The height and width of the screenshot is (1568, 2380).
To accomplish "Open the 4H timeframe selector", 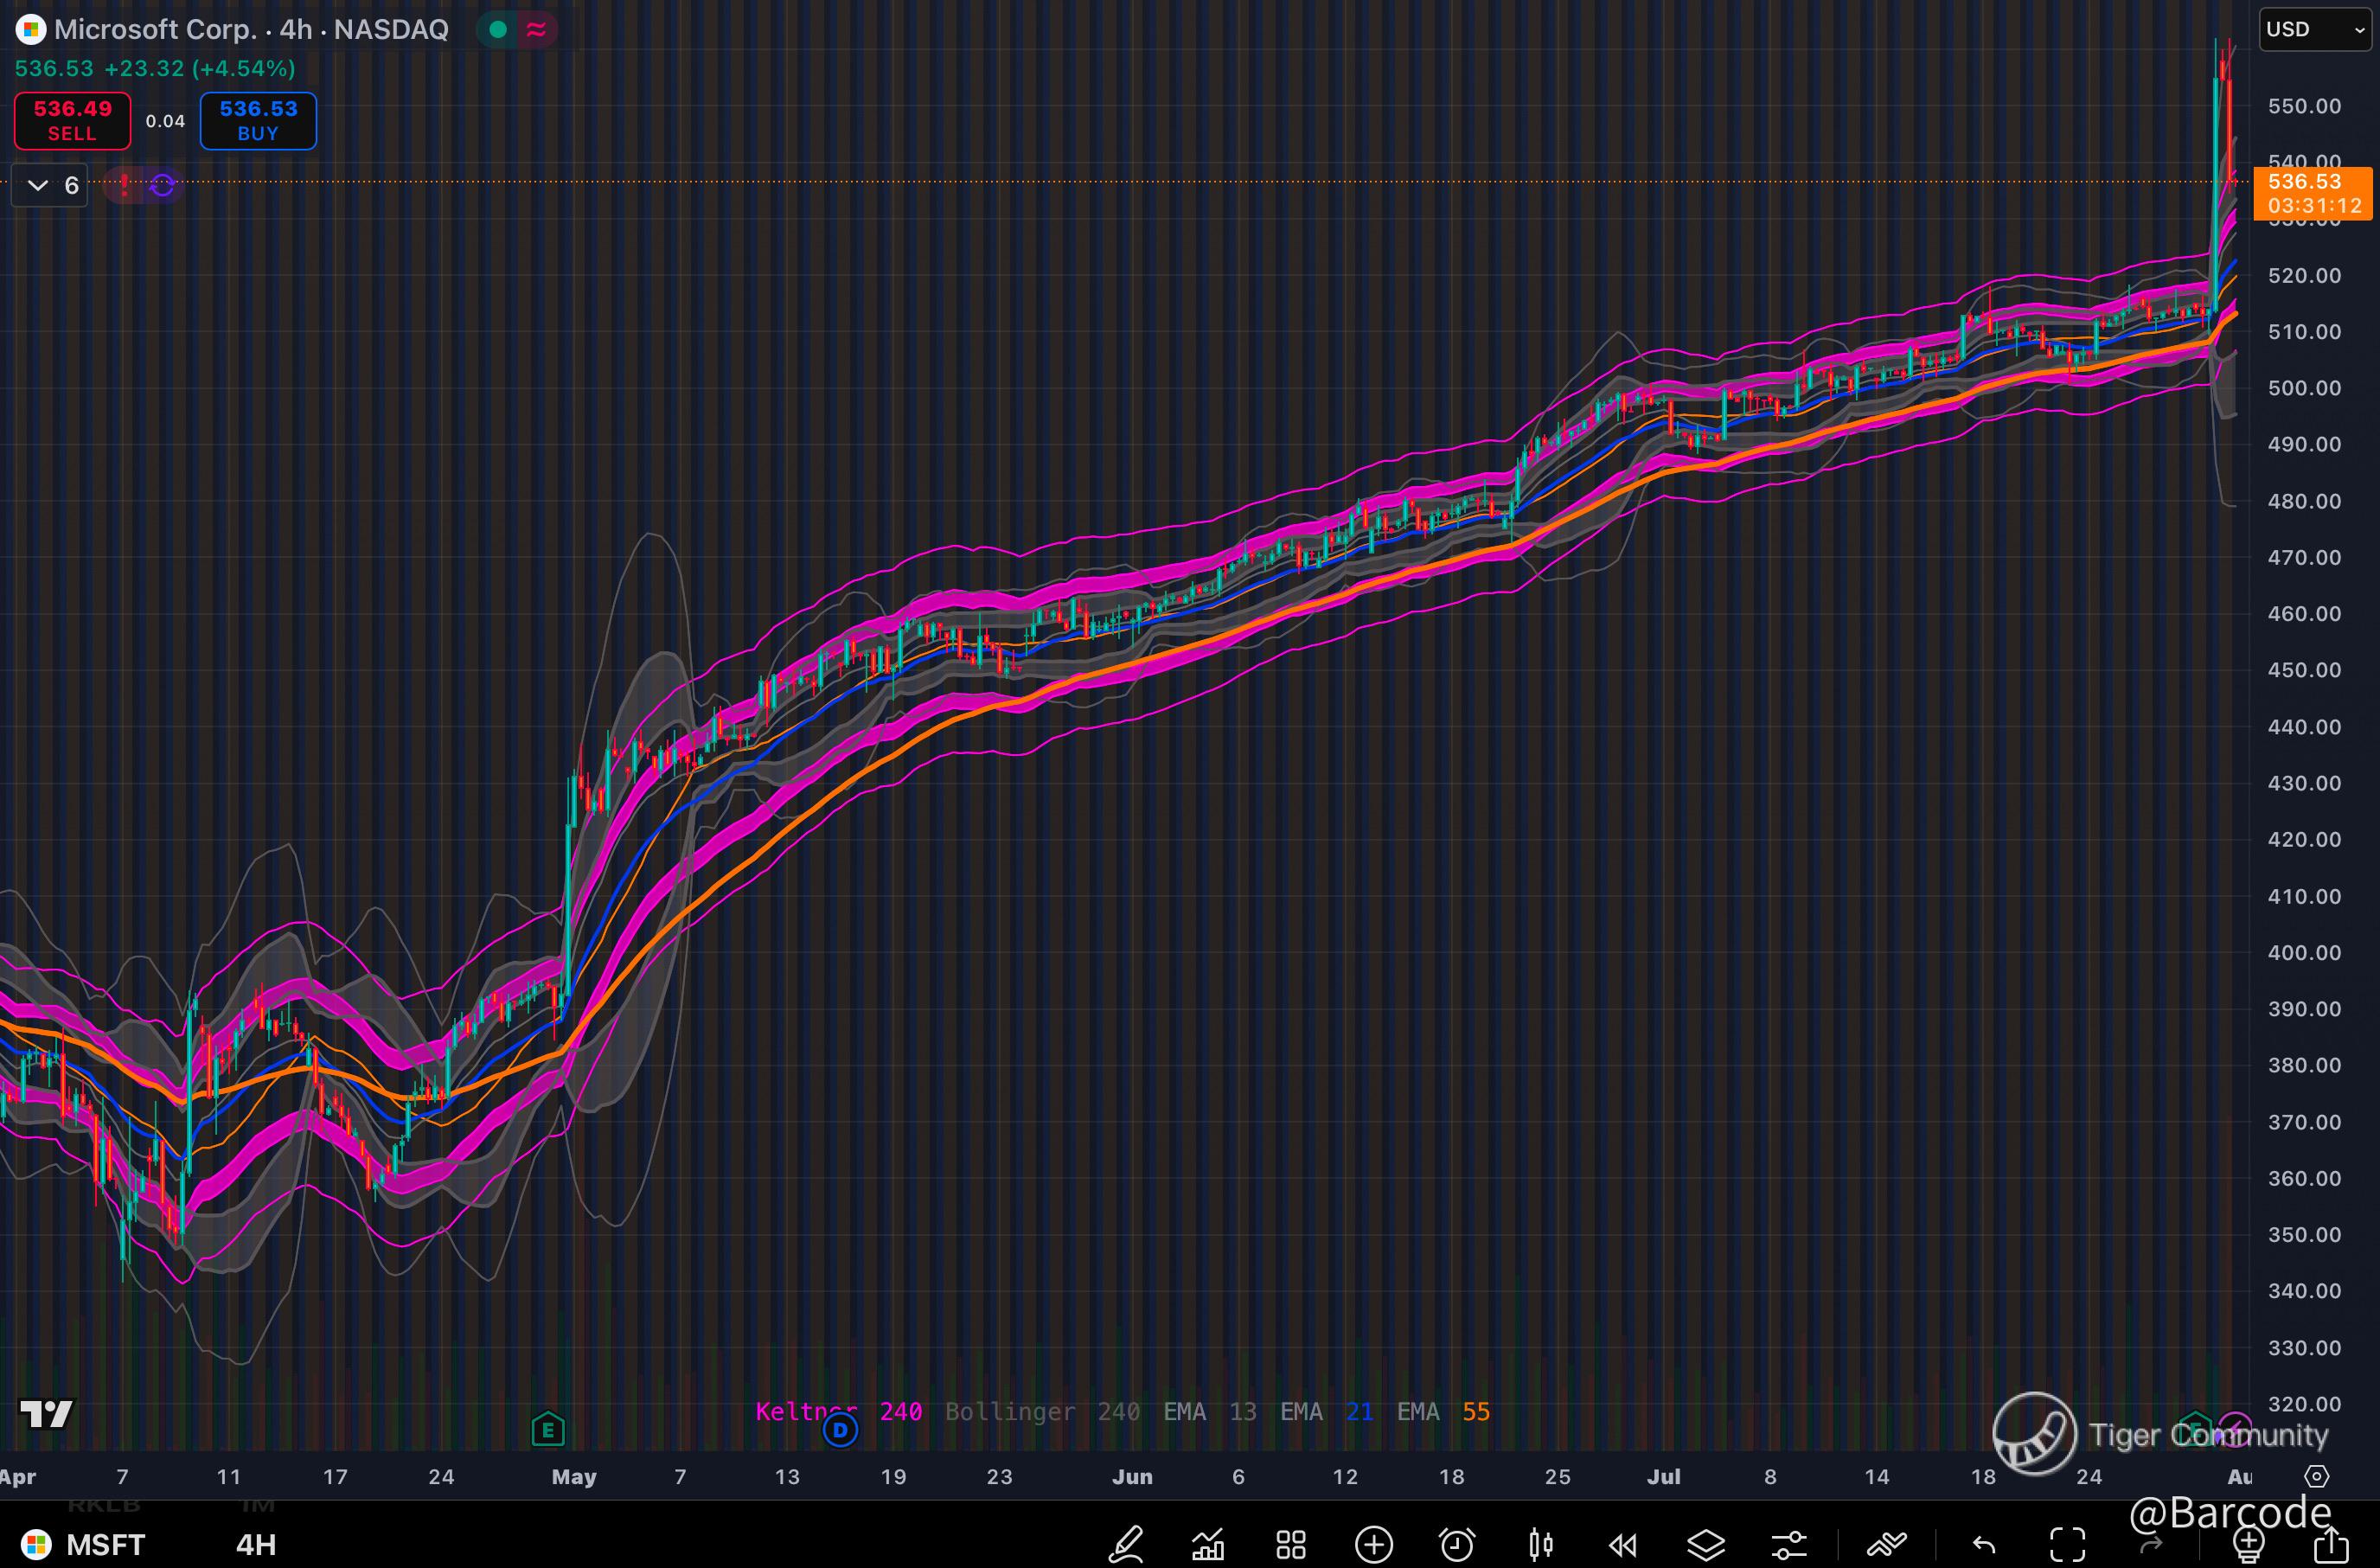I will (x=255, y=1545).
